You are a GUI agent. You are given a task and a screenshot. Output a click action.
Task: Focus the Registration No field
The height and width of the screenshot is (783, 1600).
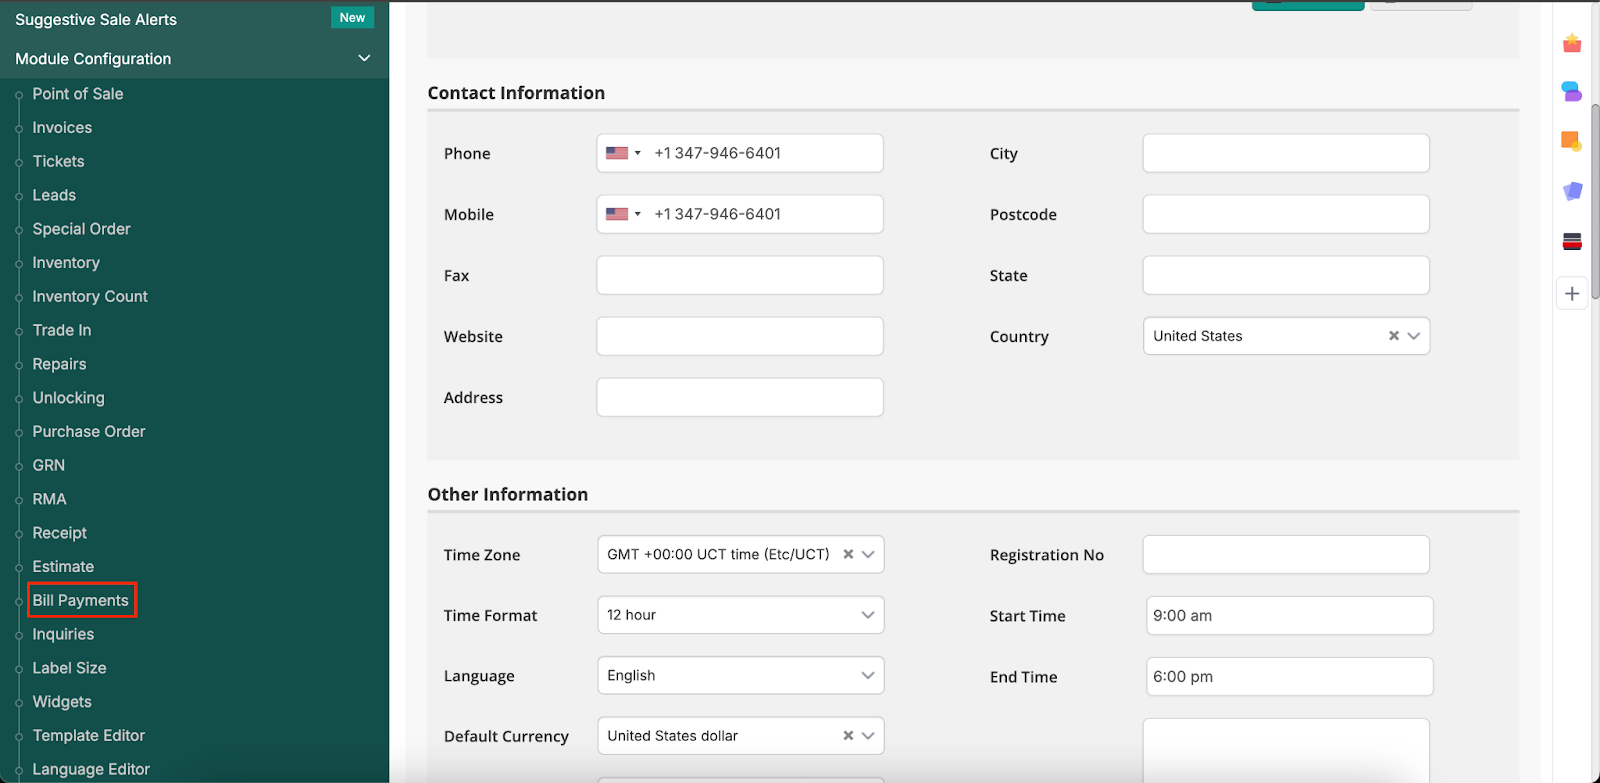click(x=1286, y=554)
